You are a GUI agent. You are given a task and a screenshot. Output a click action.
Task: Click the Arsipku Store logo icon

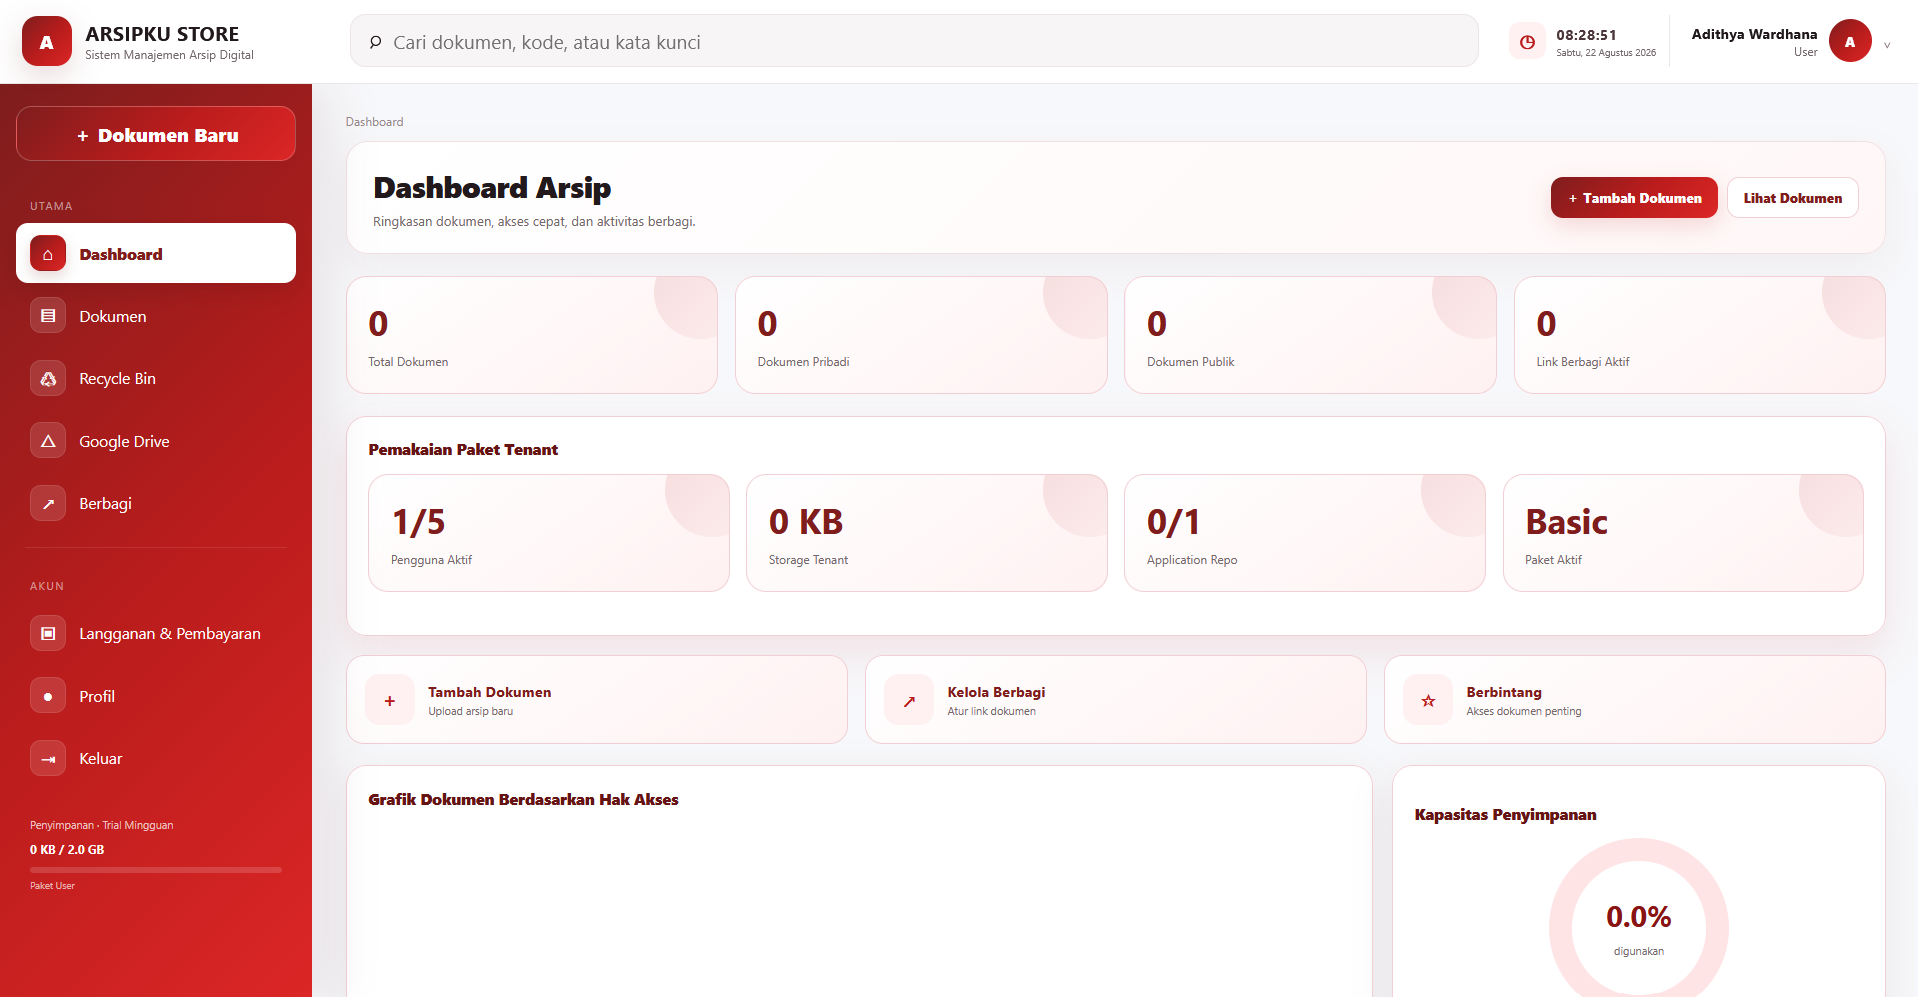click(x=47, y=41)
